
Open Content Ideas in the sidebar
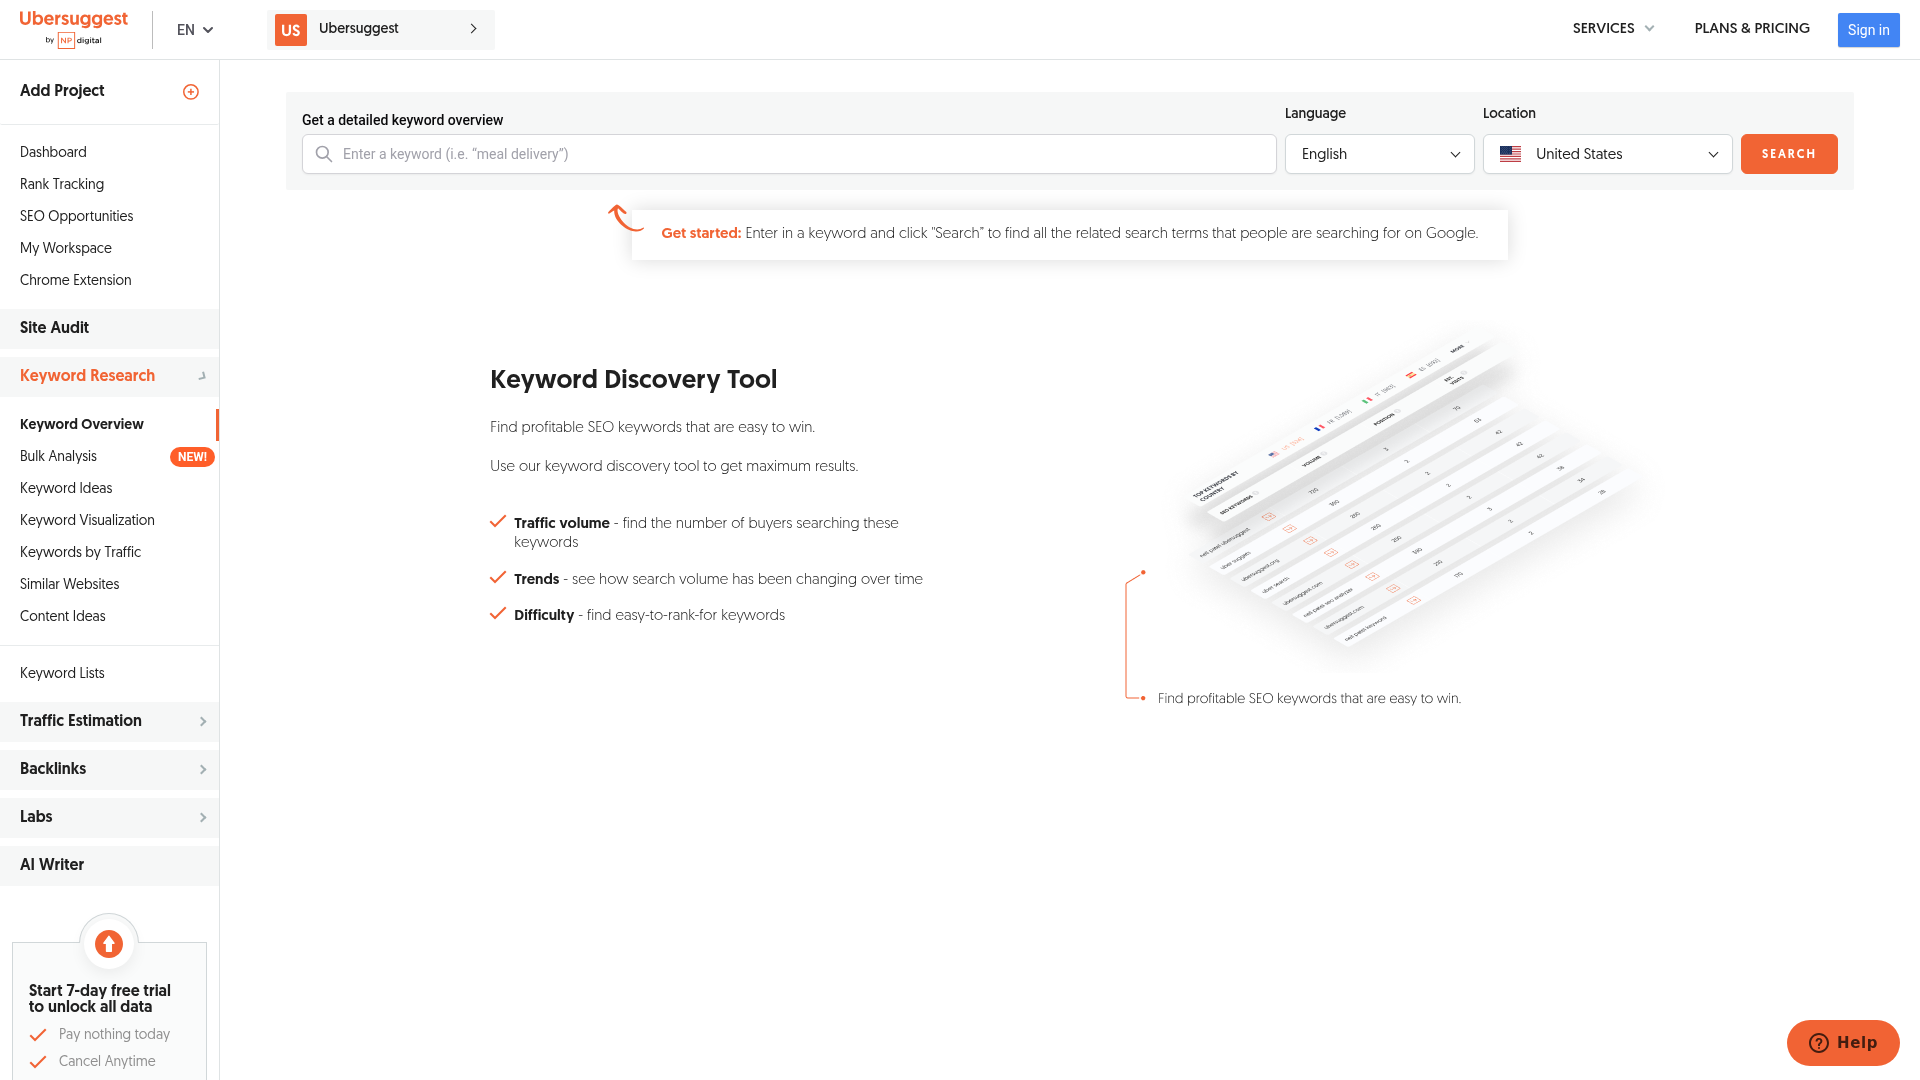click(x=62, y=616)
